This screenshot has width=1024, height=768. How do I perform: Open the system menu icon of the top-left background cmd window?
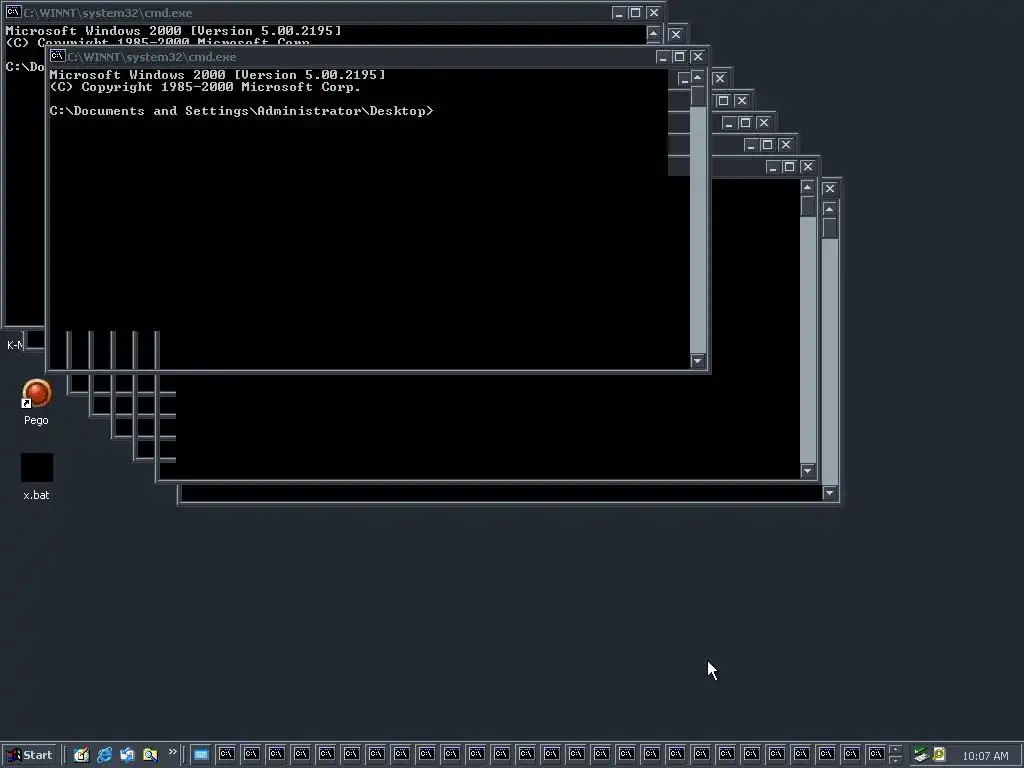[x=13, y=12]
